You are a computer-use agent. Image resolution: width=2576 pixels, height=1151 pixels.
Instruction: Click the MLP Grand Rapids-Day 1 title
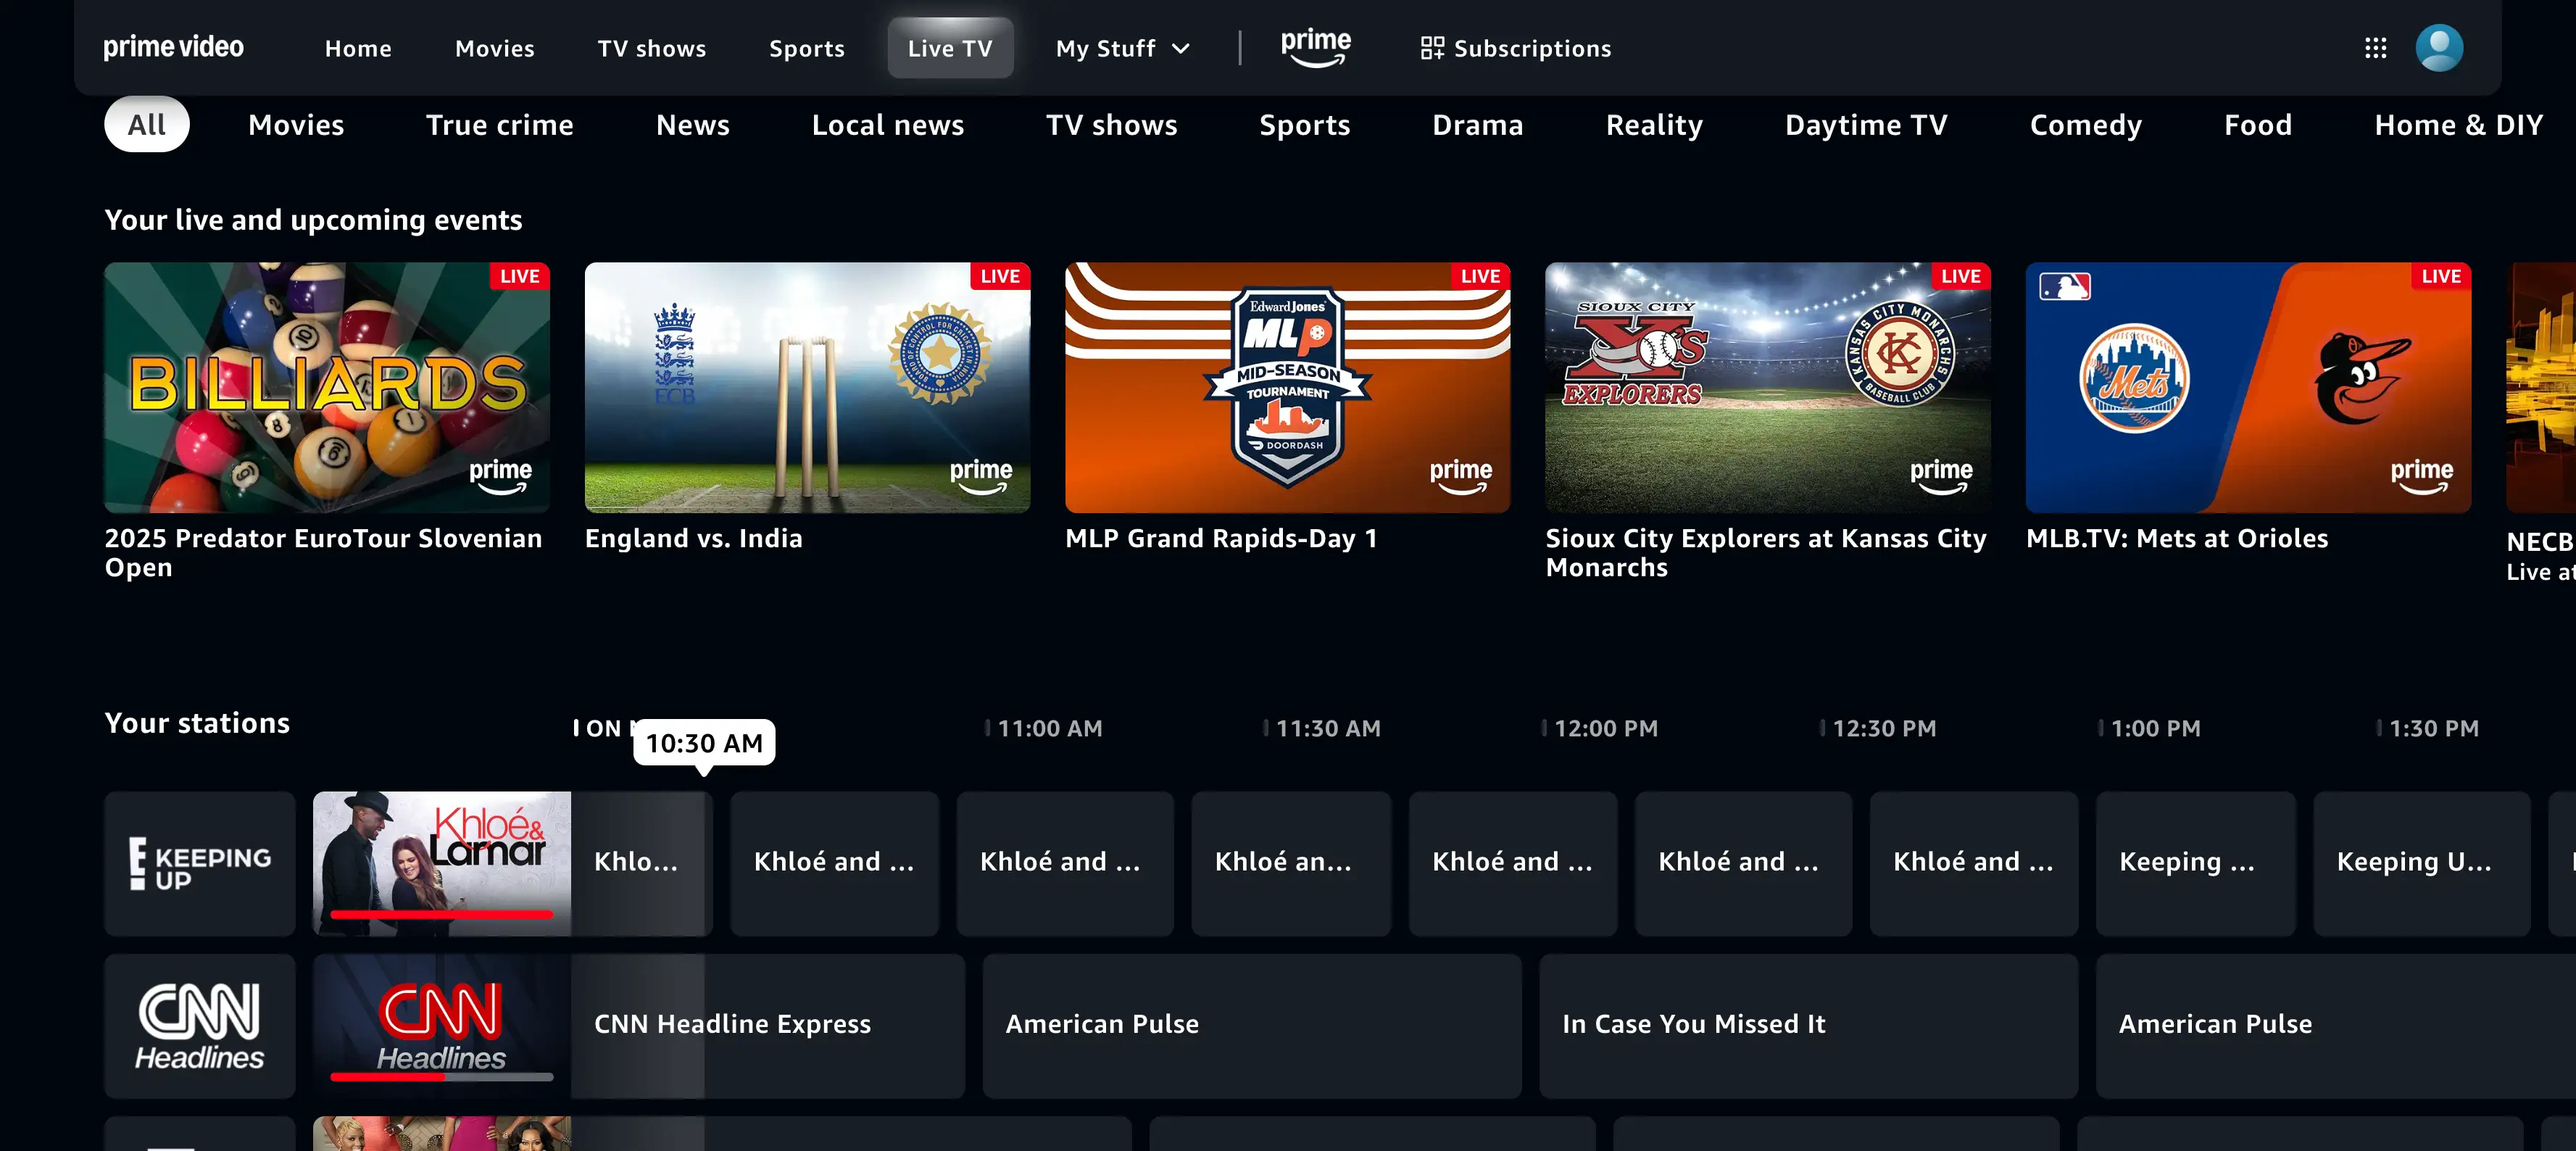1221,539
